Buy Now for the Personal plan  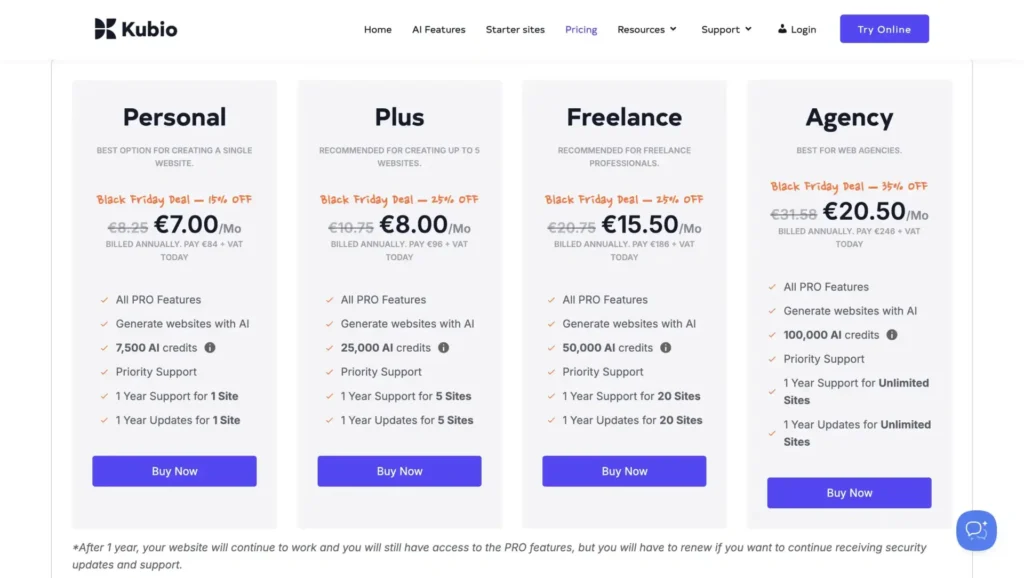[174, 471]
